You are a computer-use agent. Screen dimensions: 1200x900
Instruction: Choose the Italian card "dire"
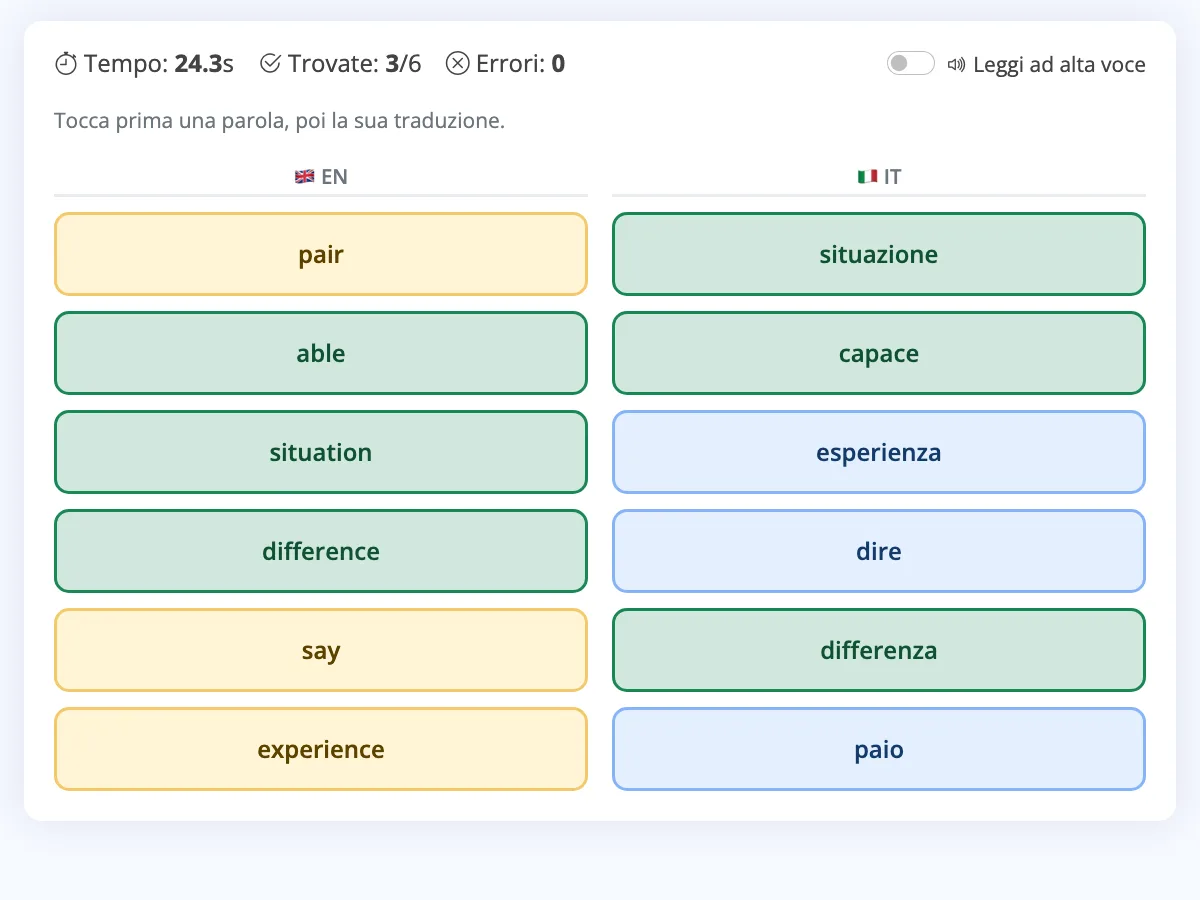[x=879, y=551]
